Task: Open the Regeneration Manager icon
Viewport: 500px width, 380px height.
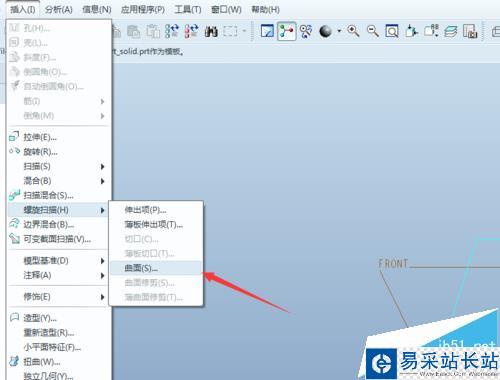Action: pos(192,31)
